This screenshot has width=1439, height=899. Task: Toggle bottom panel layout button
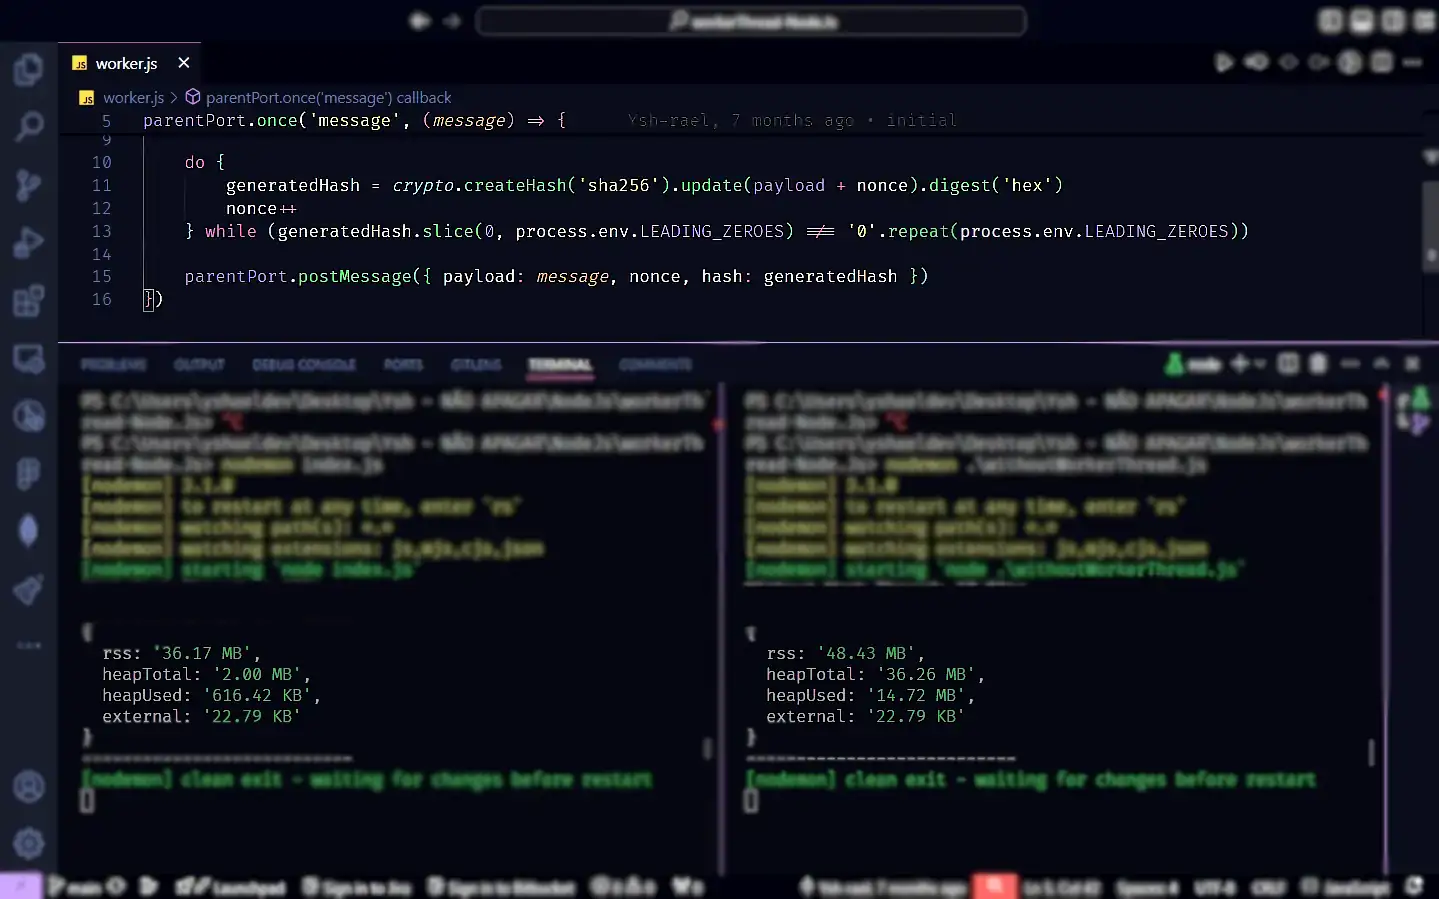[x=1362, y=21]
